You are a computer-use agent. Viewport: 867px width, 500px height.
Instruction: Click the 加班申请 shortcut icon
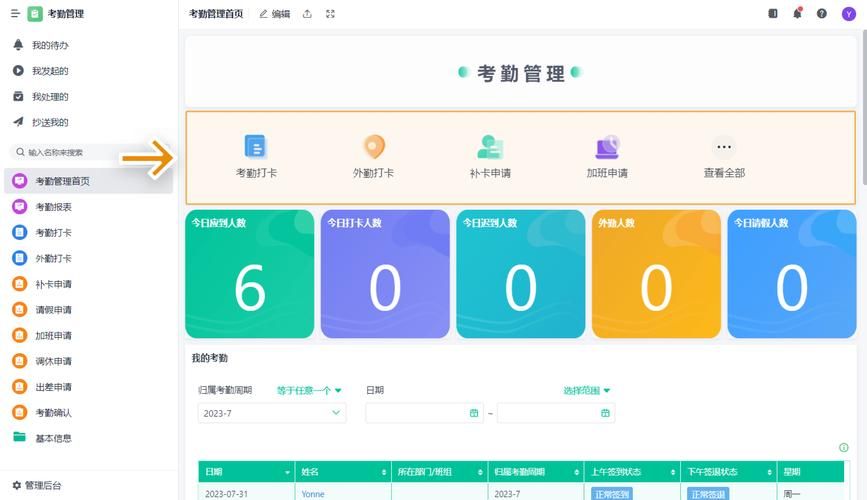coord(607,147)
